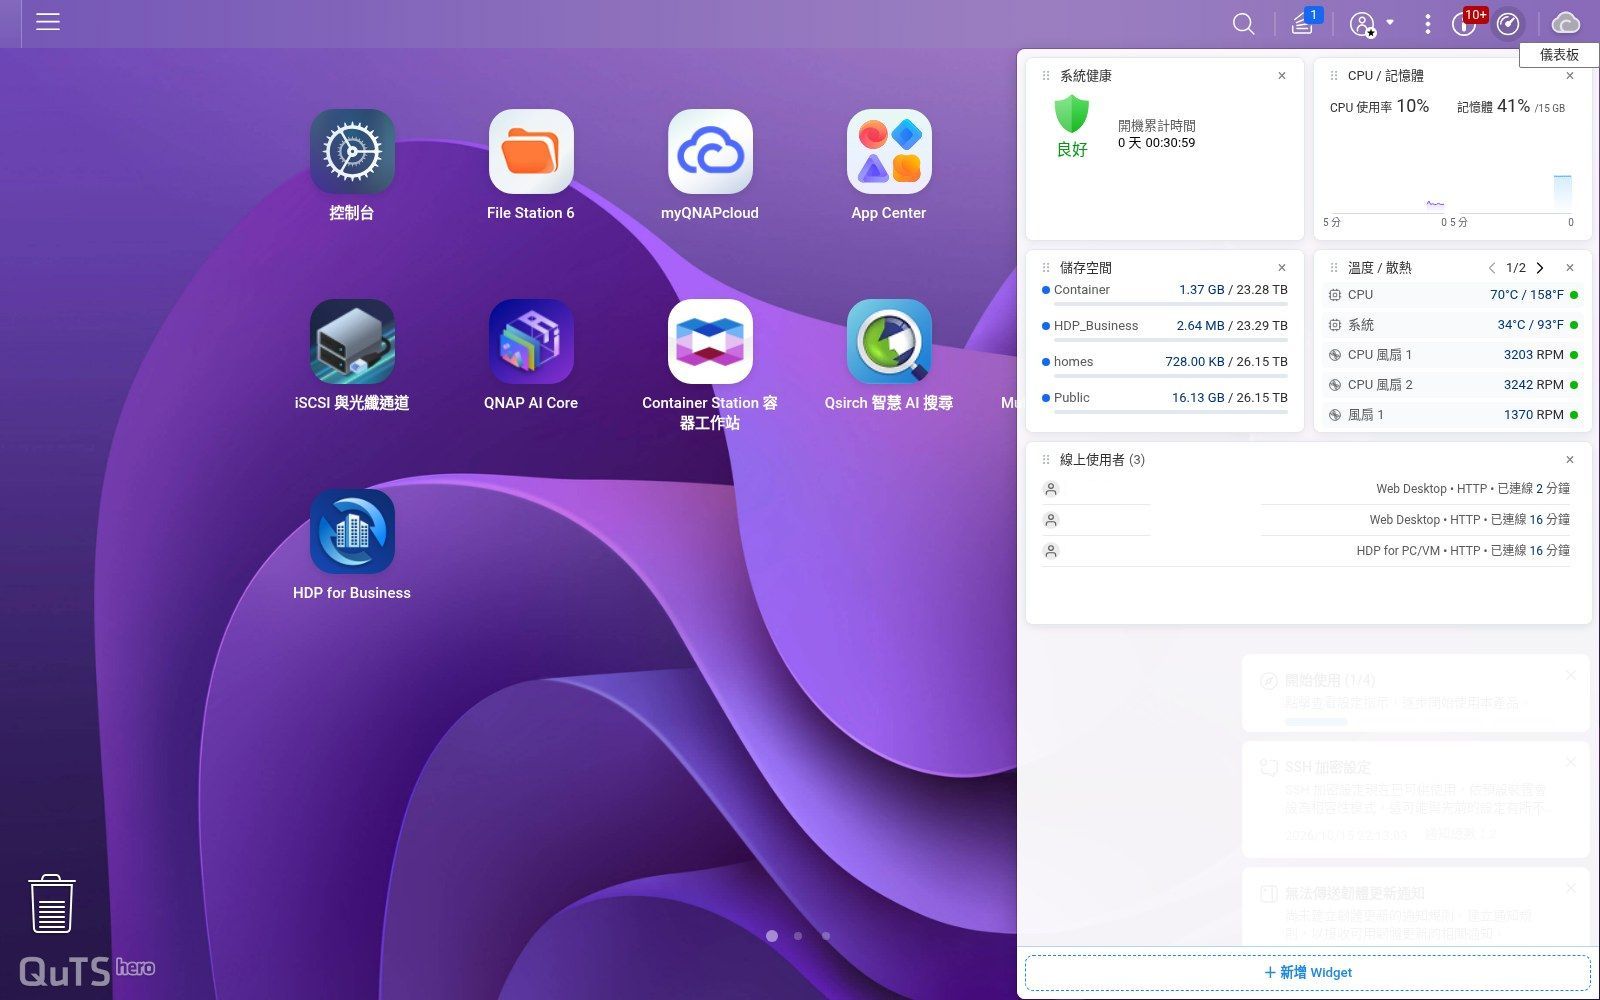Select first desktop page dot
The image size is (1600, 1000).
(772, 936)
